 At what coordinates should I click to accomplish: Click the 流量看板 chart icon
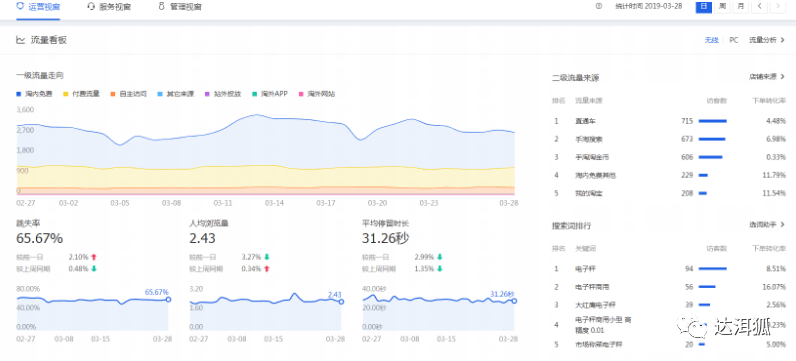21,40
